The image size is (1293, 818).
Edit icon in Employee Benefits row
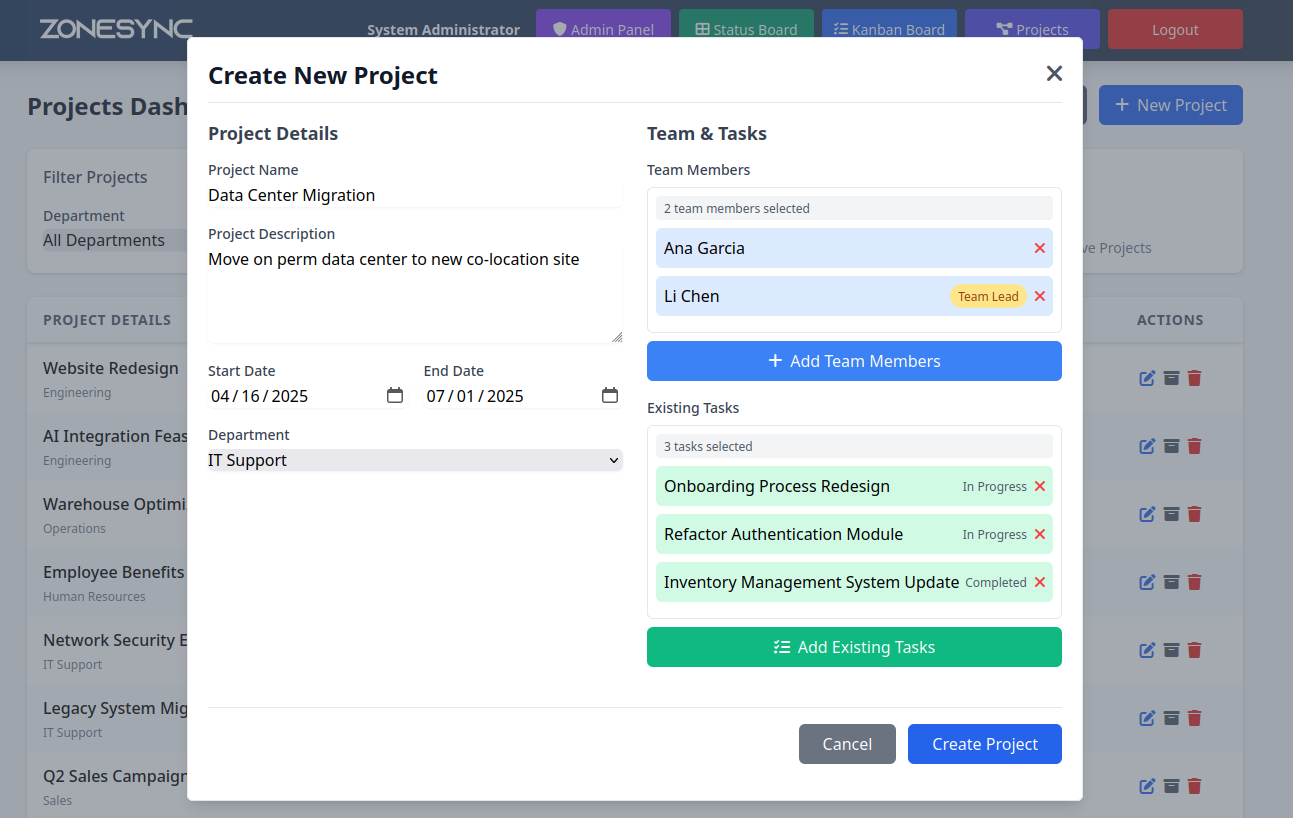pyautogui.click(x=1148, y=582)
